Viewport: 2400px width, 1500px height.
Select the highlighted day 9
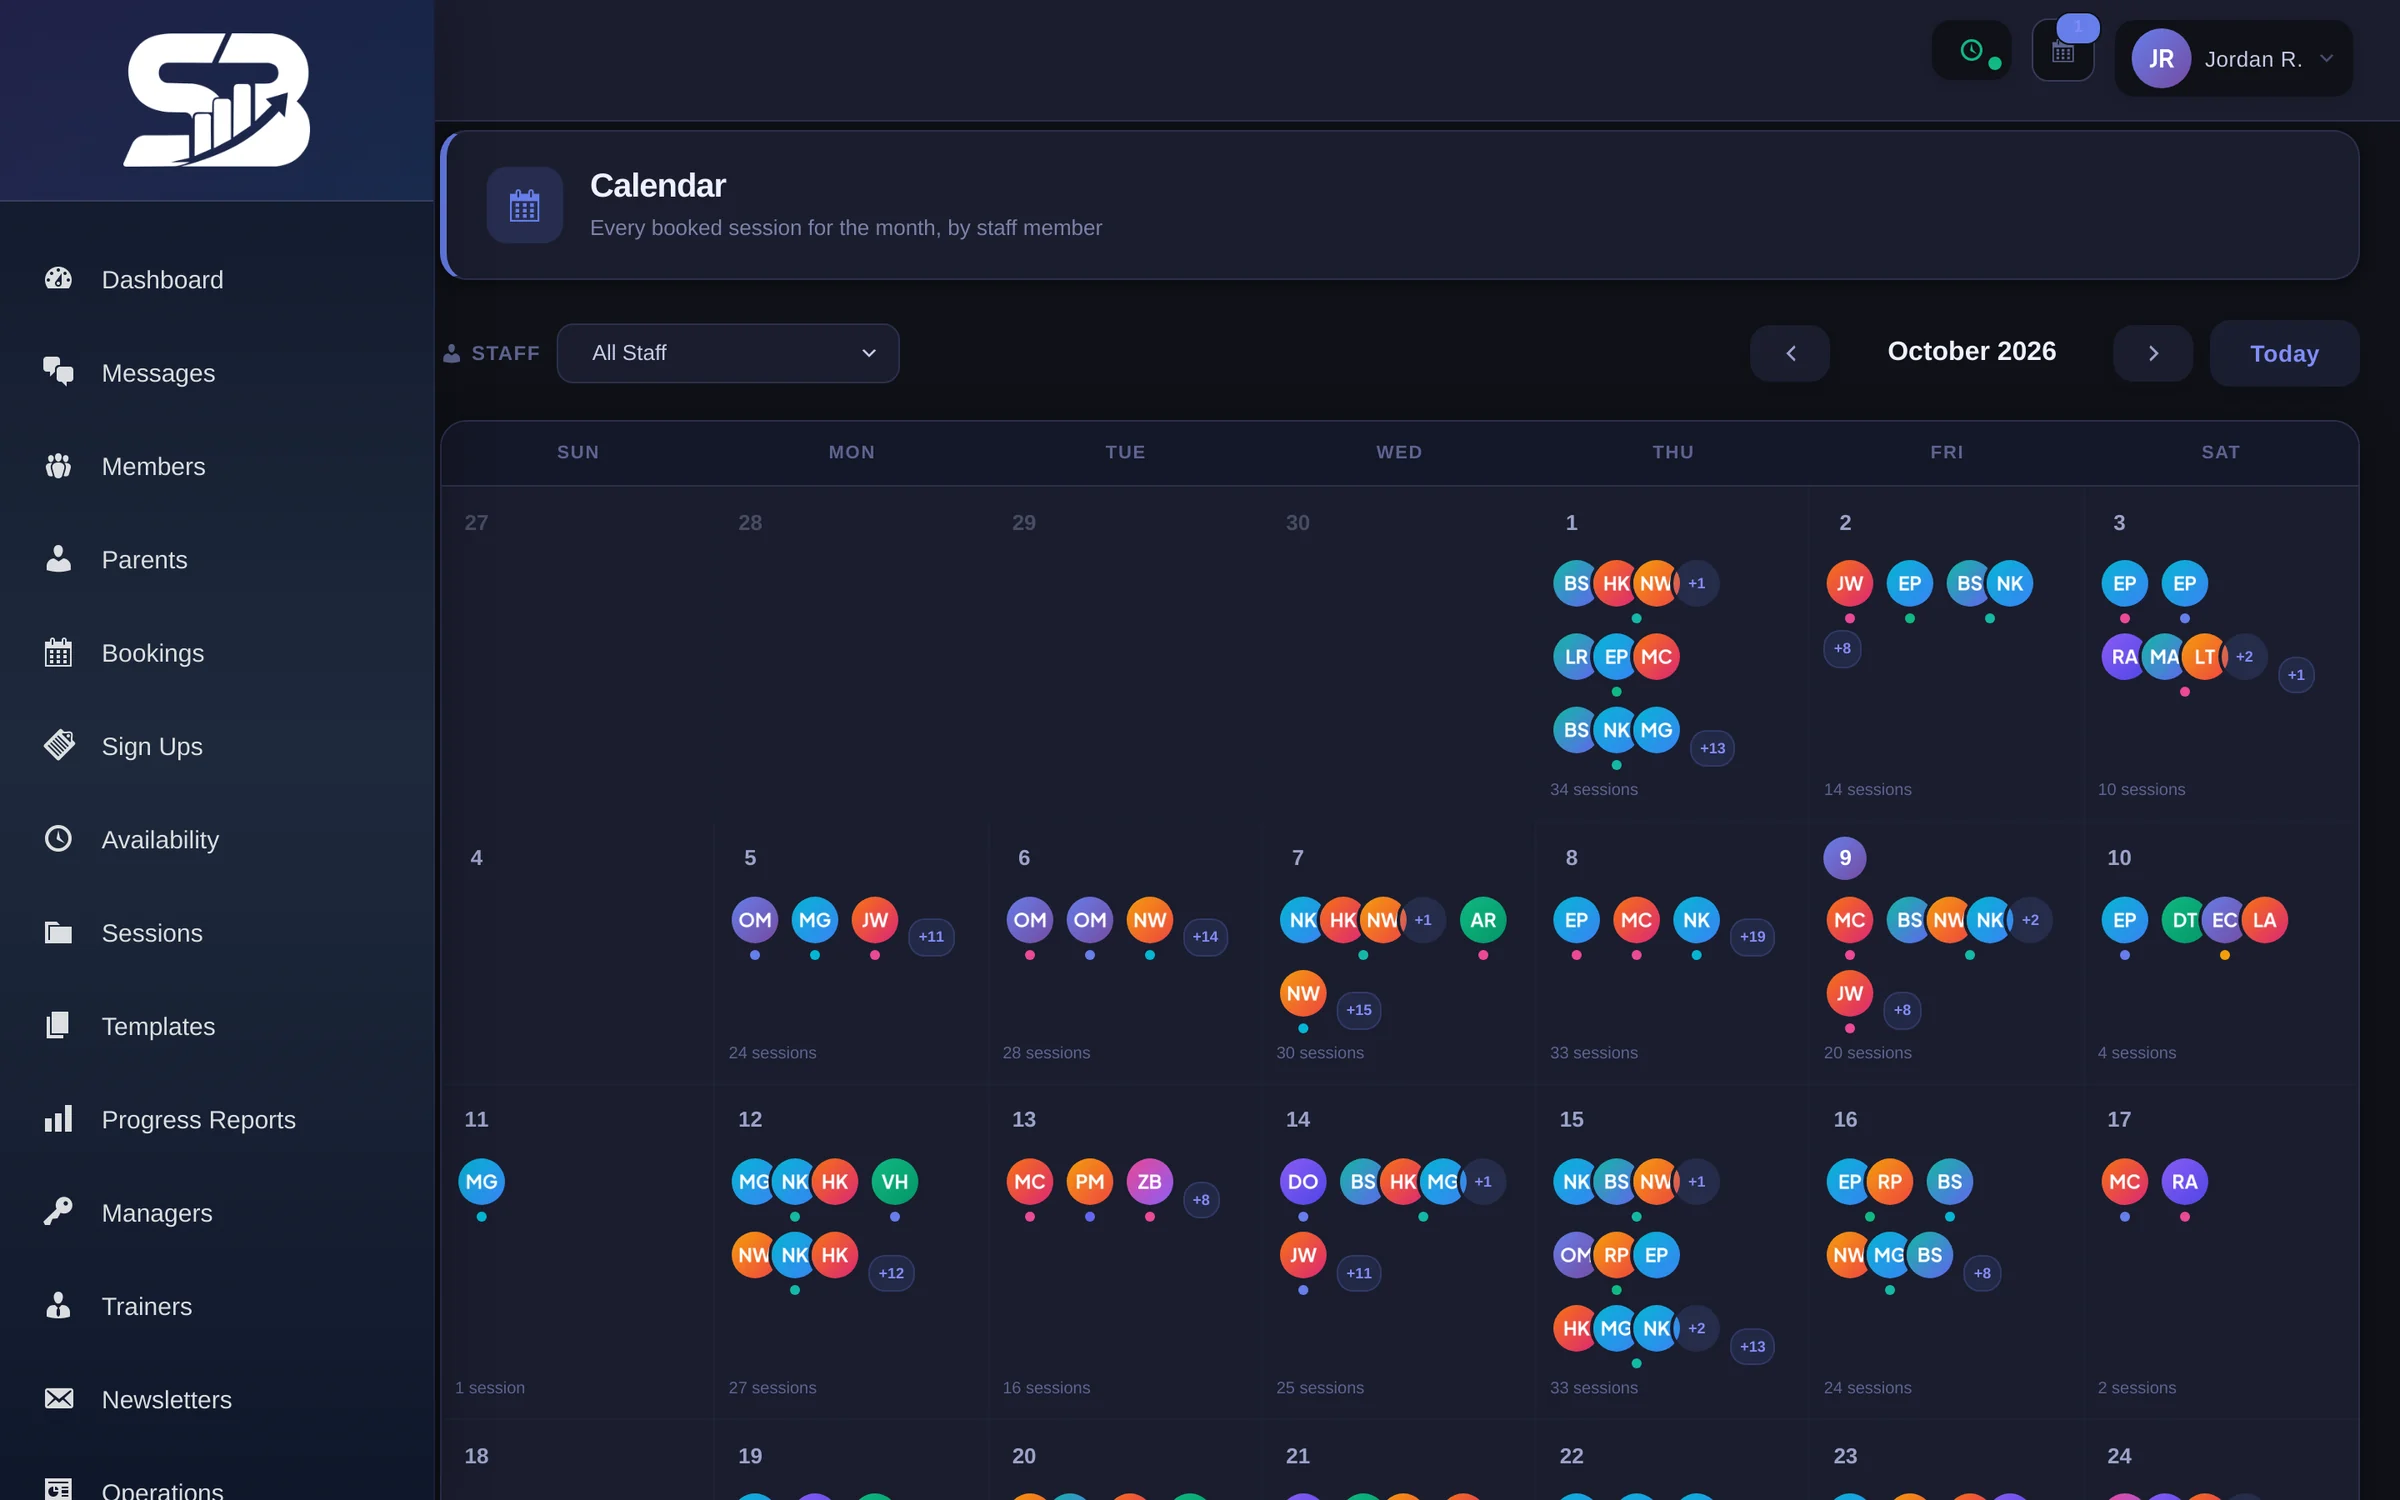1845,858
